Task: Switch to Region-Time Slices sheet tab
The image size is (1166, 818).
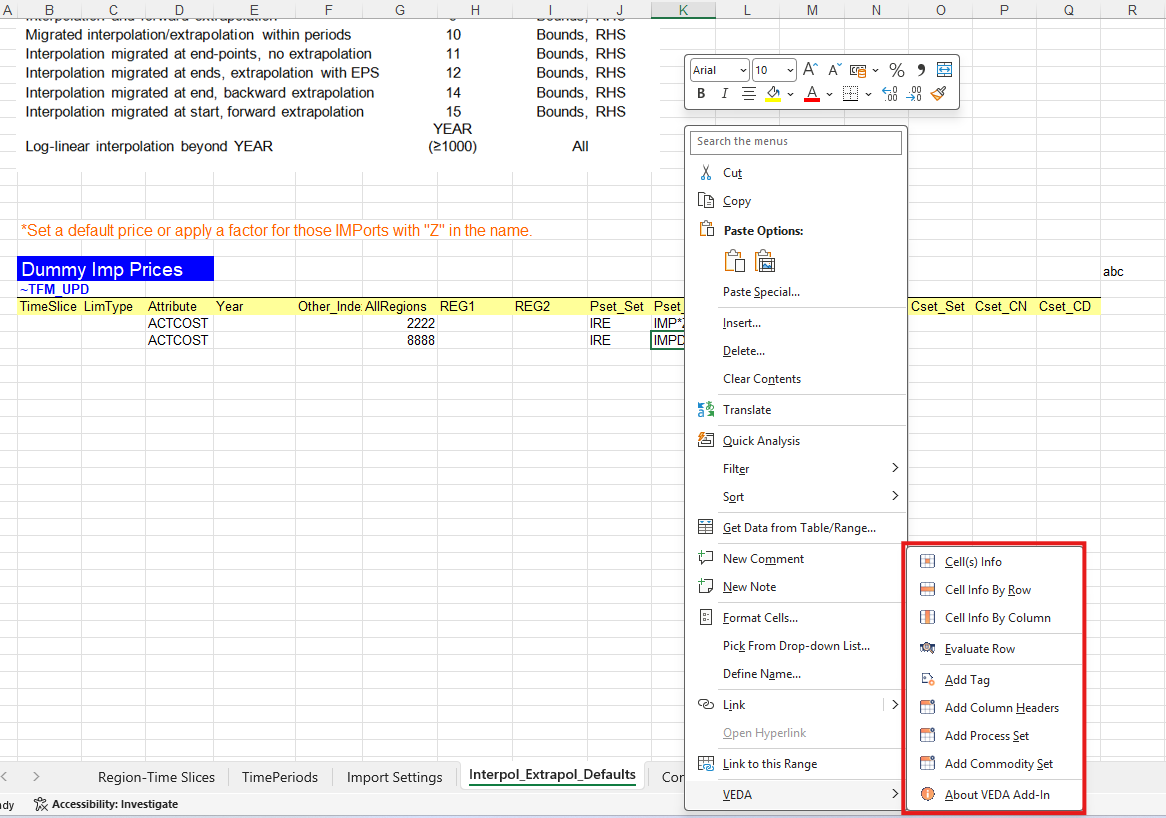Action: 156,777
